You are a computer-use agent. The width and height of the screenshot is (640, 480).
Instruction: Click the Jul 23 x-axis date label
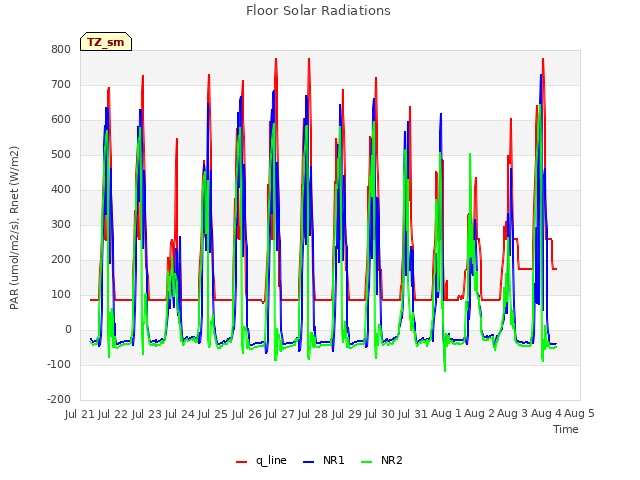click(x=147, y=414)
